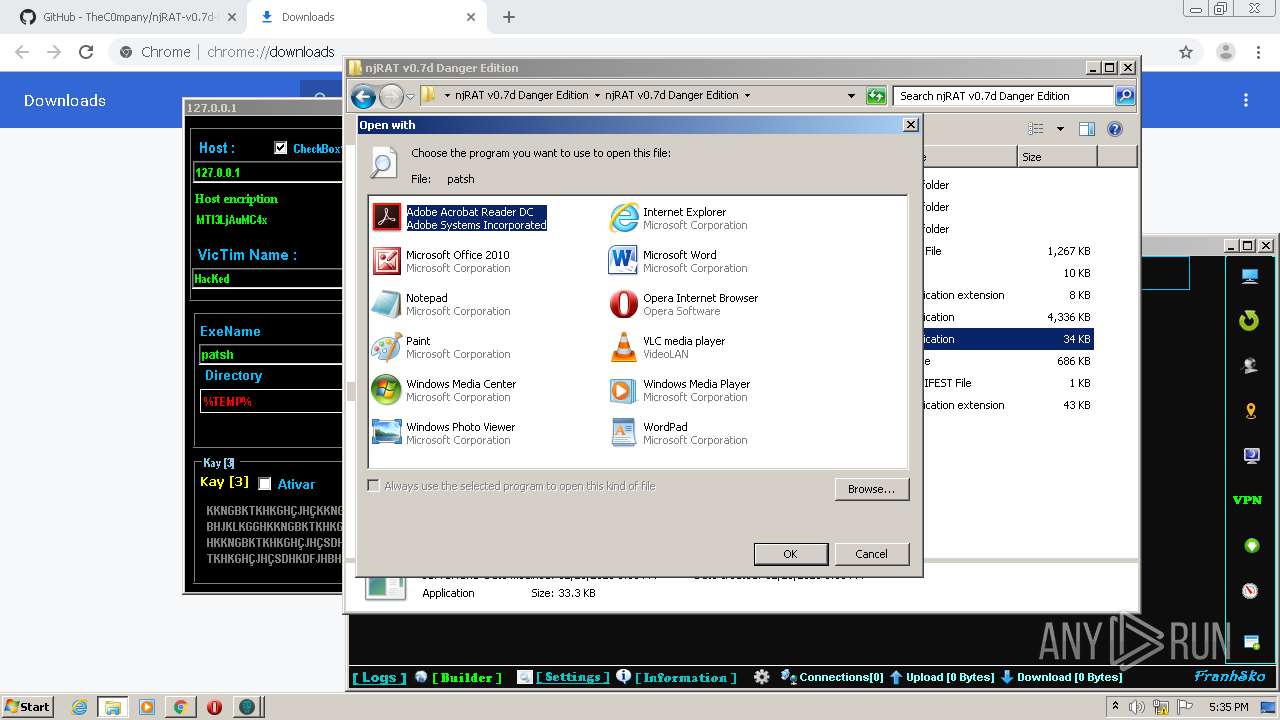The image size is (1280, 720).
Task: Choose Internet Explorer to open the file
Action: [x=680, y=218]
